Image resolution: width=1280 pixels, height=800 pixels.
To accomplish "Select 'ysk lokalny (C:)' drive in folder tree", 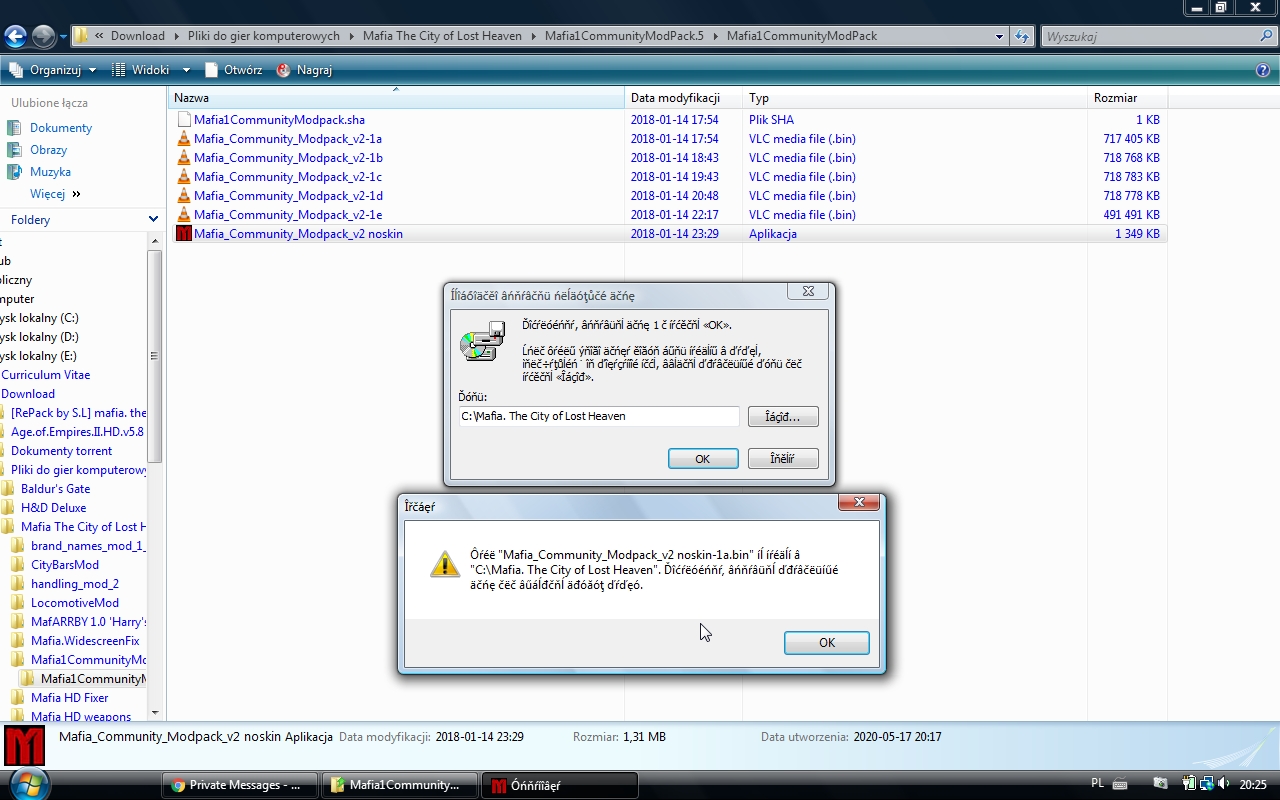I will tap(40, 318).
